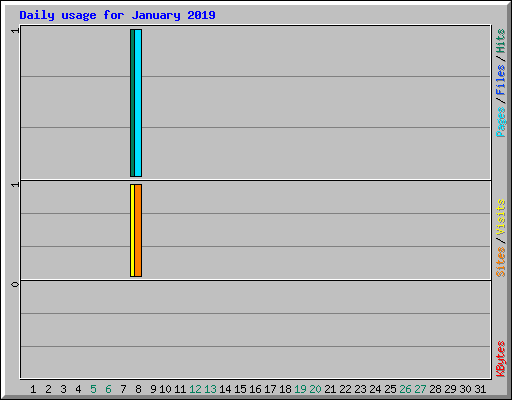Click day 15 on the x-axis
This screenshot has height=400, width=512.
click(240, 389)
